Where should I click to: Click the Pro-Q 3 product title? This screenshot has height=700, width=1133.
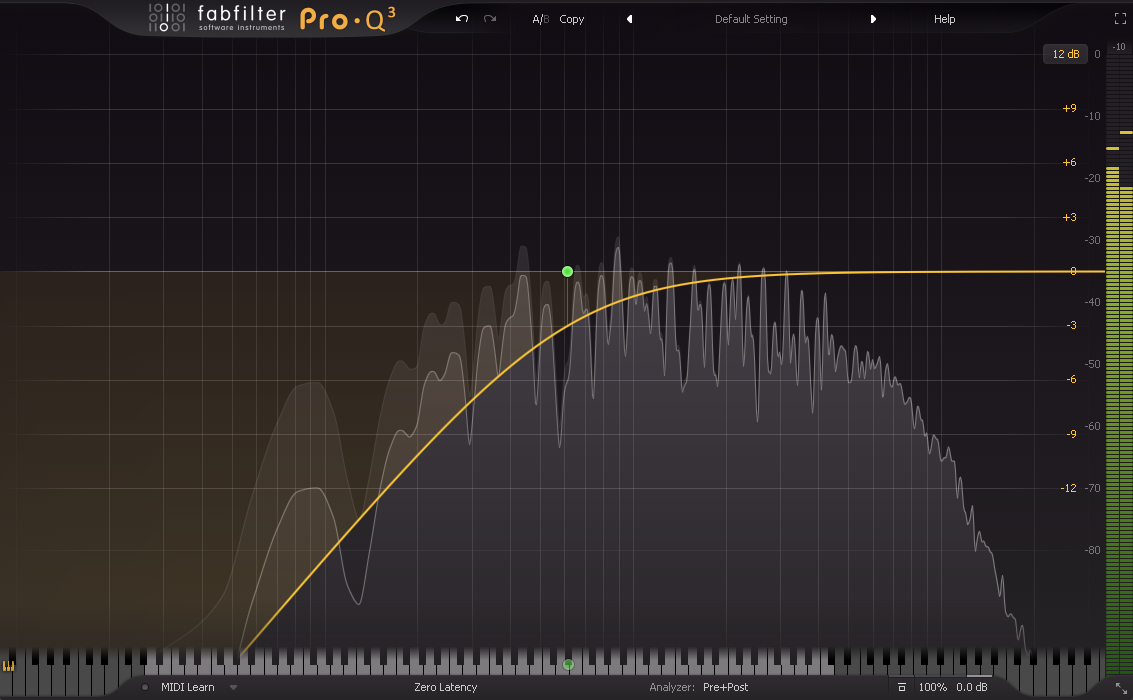point(348,20)
